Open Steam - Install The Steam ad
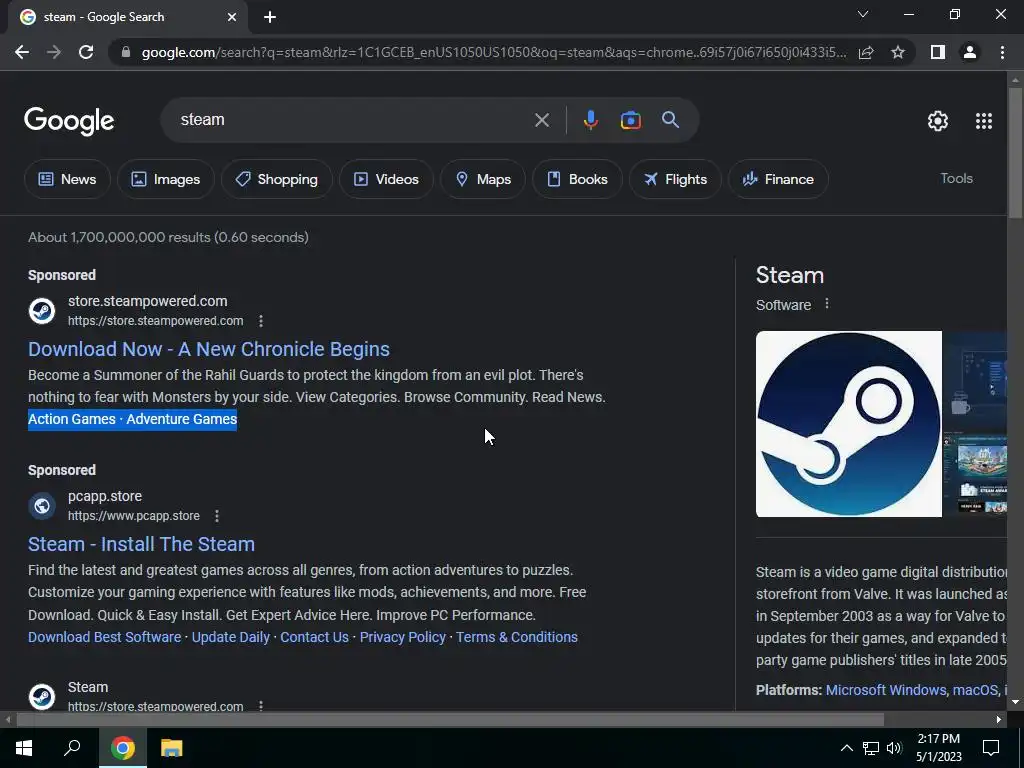1024x768 pixels. 141,544
